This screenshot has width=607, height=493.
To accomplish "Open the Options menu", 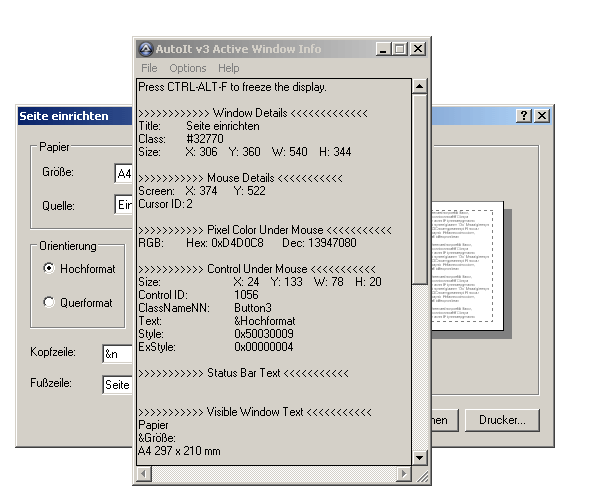I will [x=187, y=68].
